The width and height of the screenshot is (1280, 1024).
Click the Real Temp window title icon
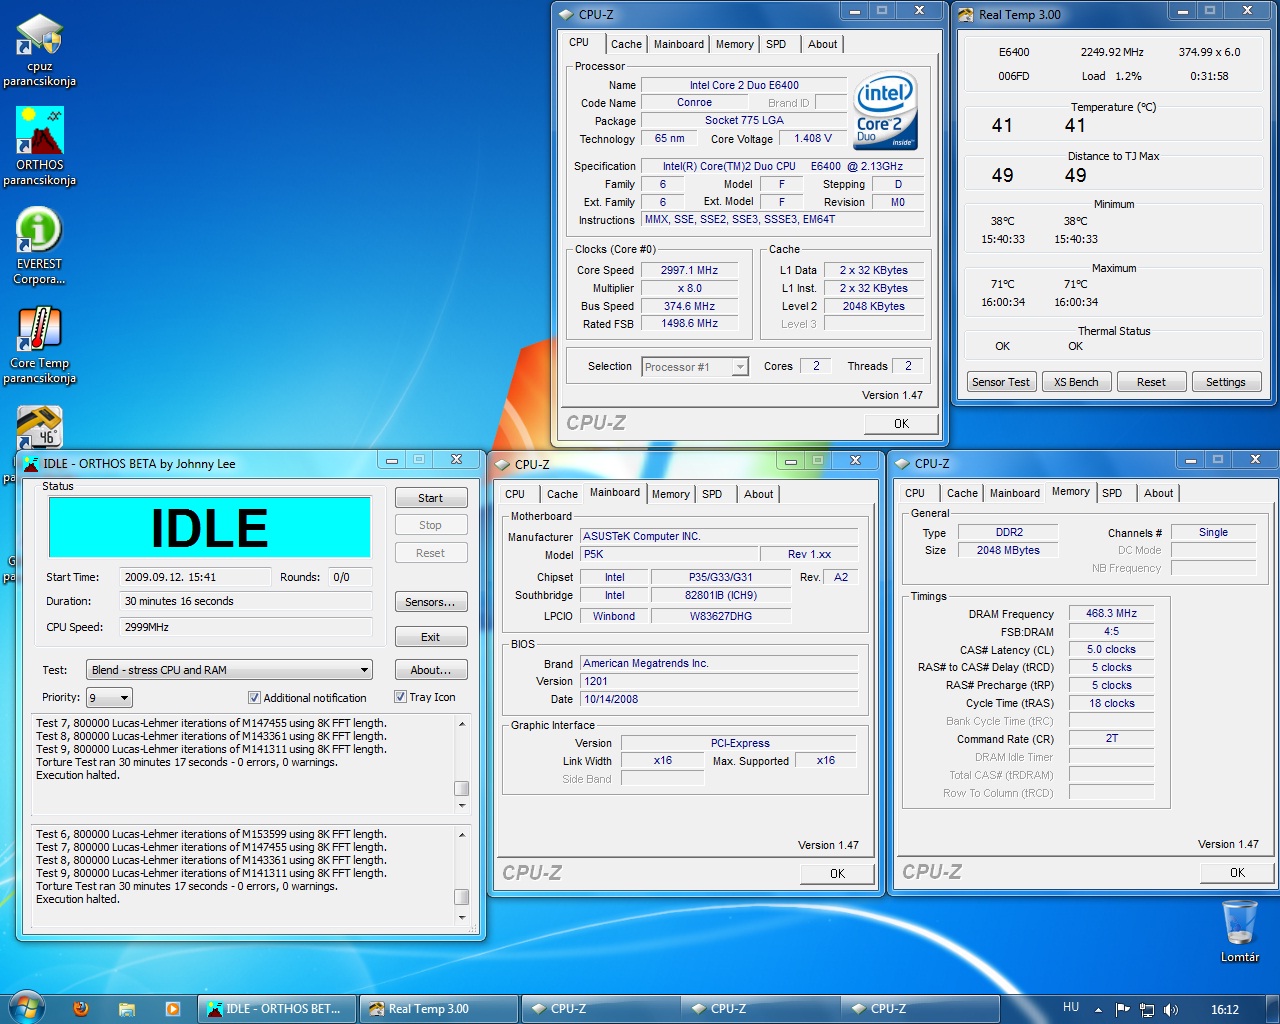[966, 14]
